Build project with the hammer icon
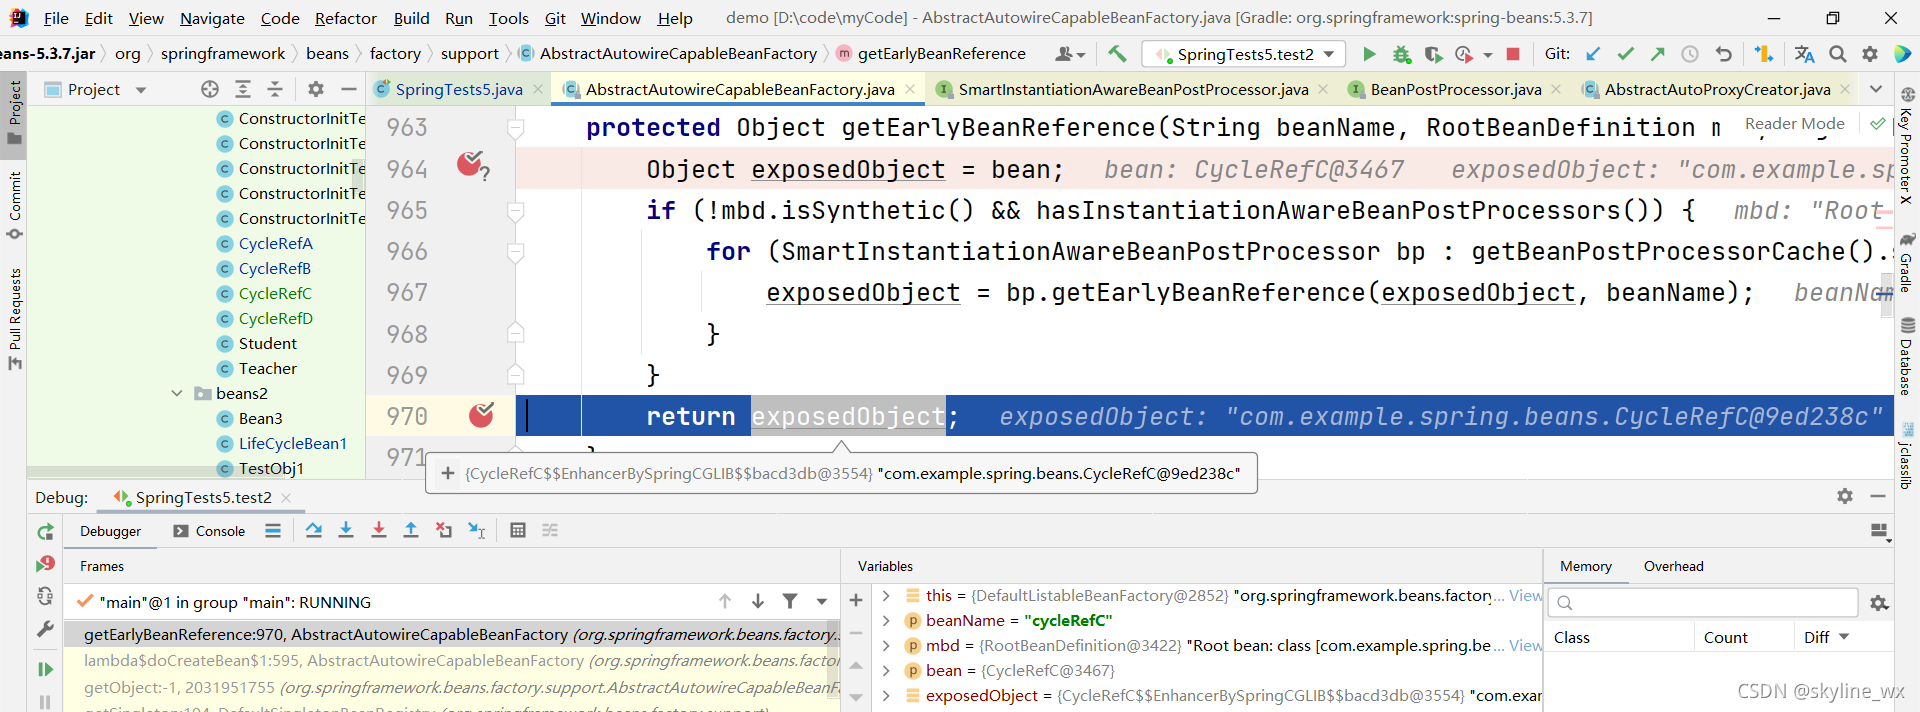The width and height of the screenshot is (1920, 712). coord(1117,54)
